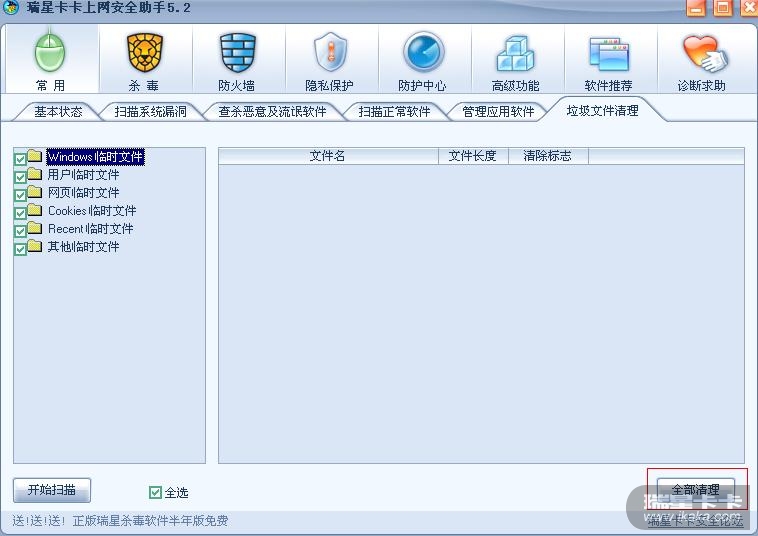Select the 垃圾文件清理 tab

click(602, 111)
